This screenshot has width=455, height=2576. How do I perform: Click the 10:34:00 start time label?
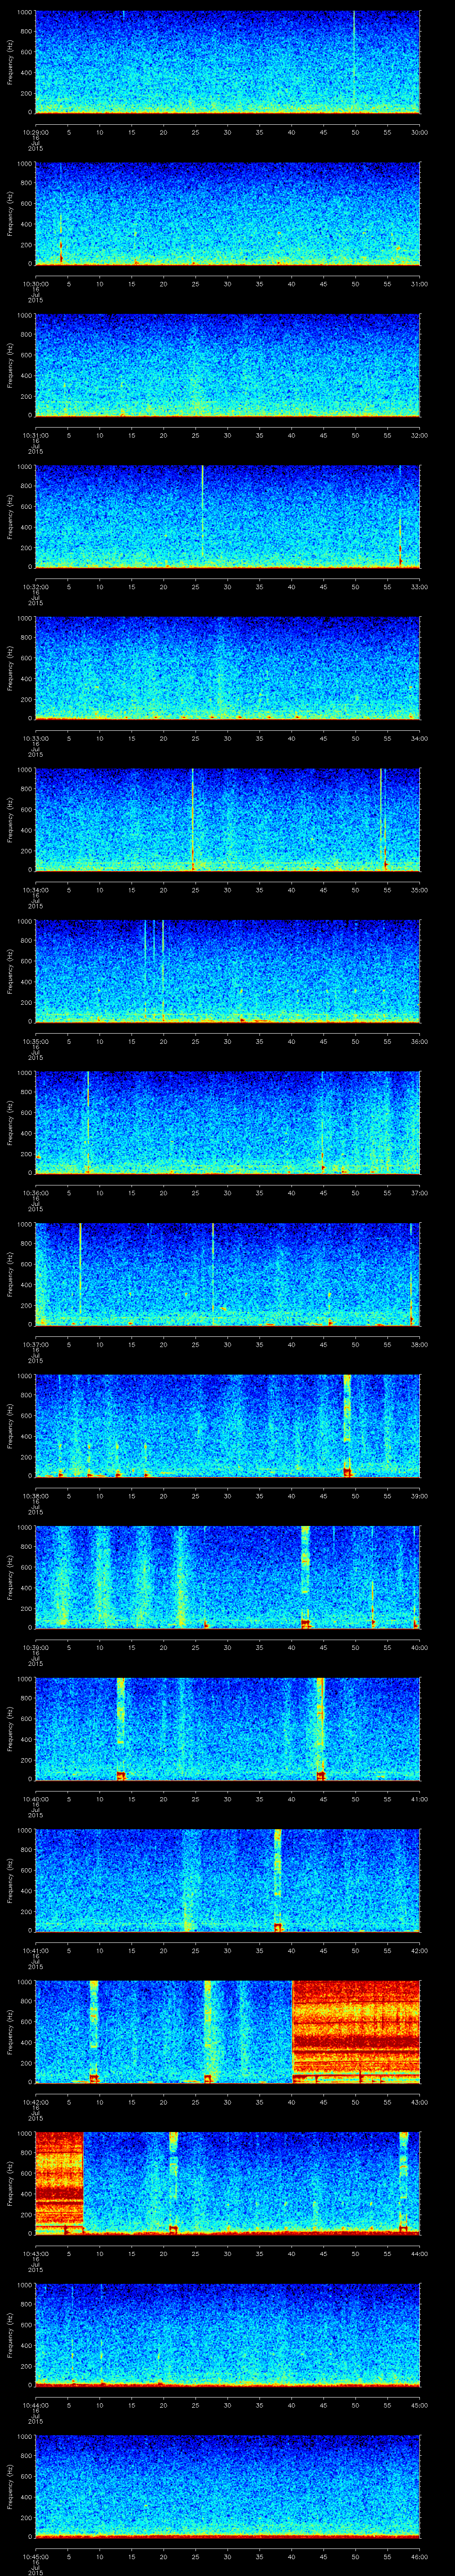35,890
